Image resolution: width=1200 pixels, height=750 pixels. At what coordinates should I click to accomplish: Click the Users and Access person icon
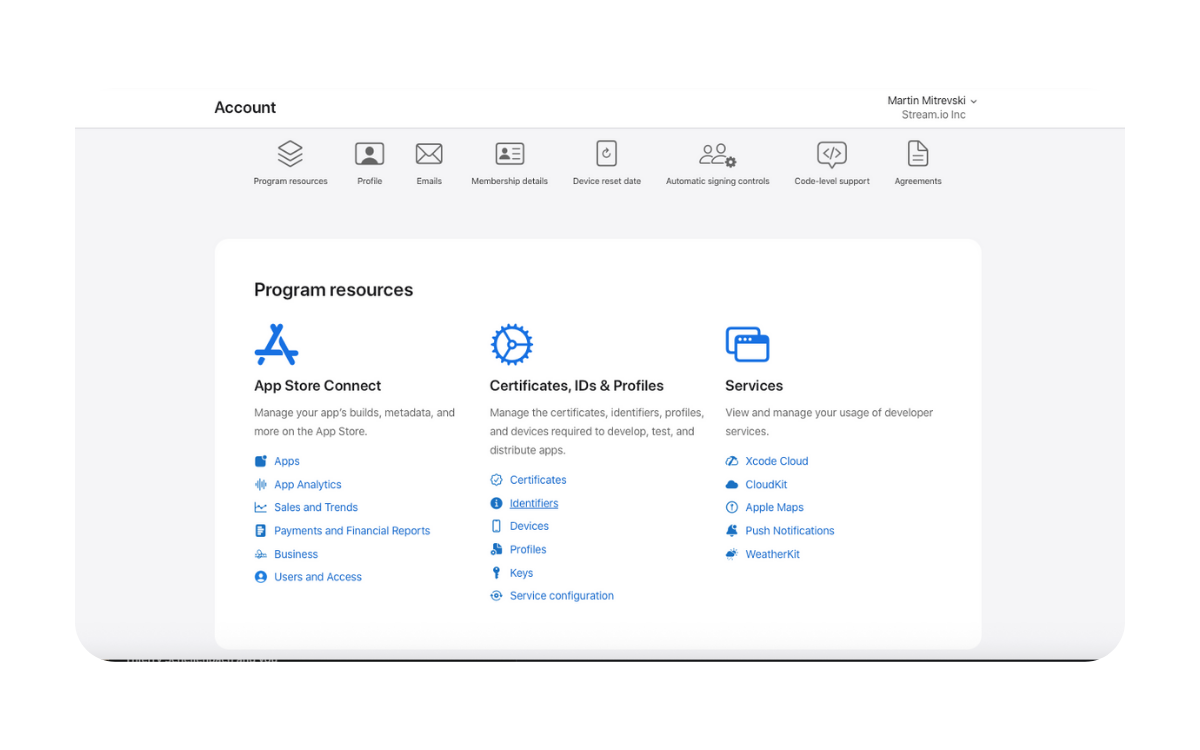click(261, 577)
